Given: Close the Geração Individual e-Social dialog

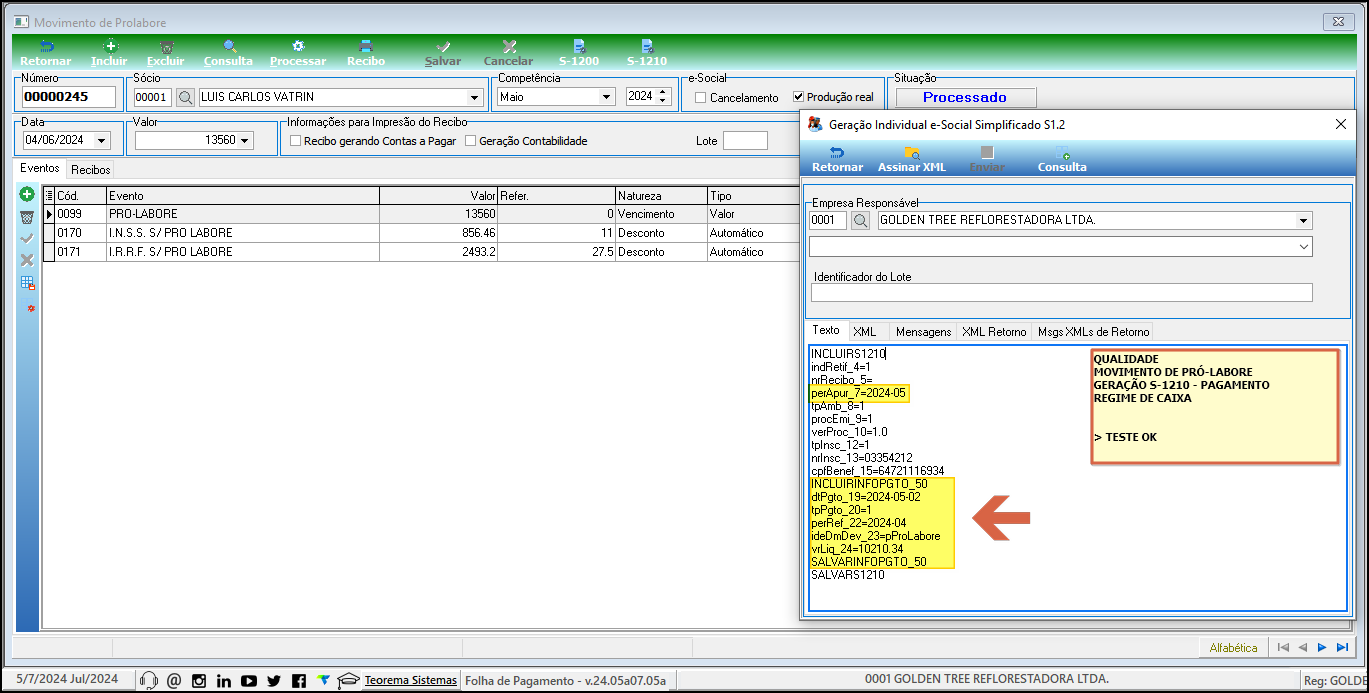Looking at the screenshot, I should click(1341, 124).
